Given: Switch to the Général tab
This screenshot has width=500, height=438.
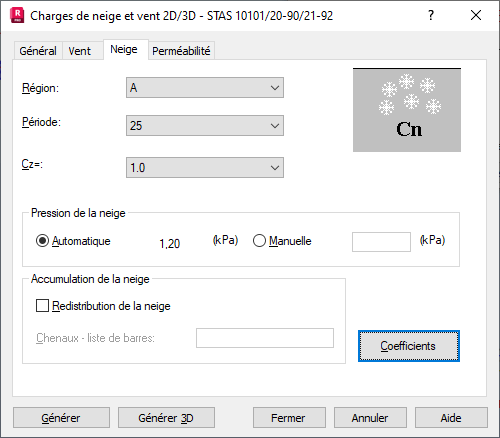Looking at the screenshot, I should [x=38, y=51].
